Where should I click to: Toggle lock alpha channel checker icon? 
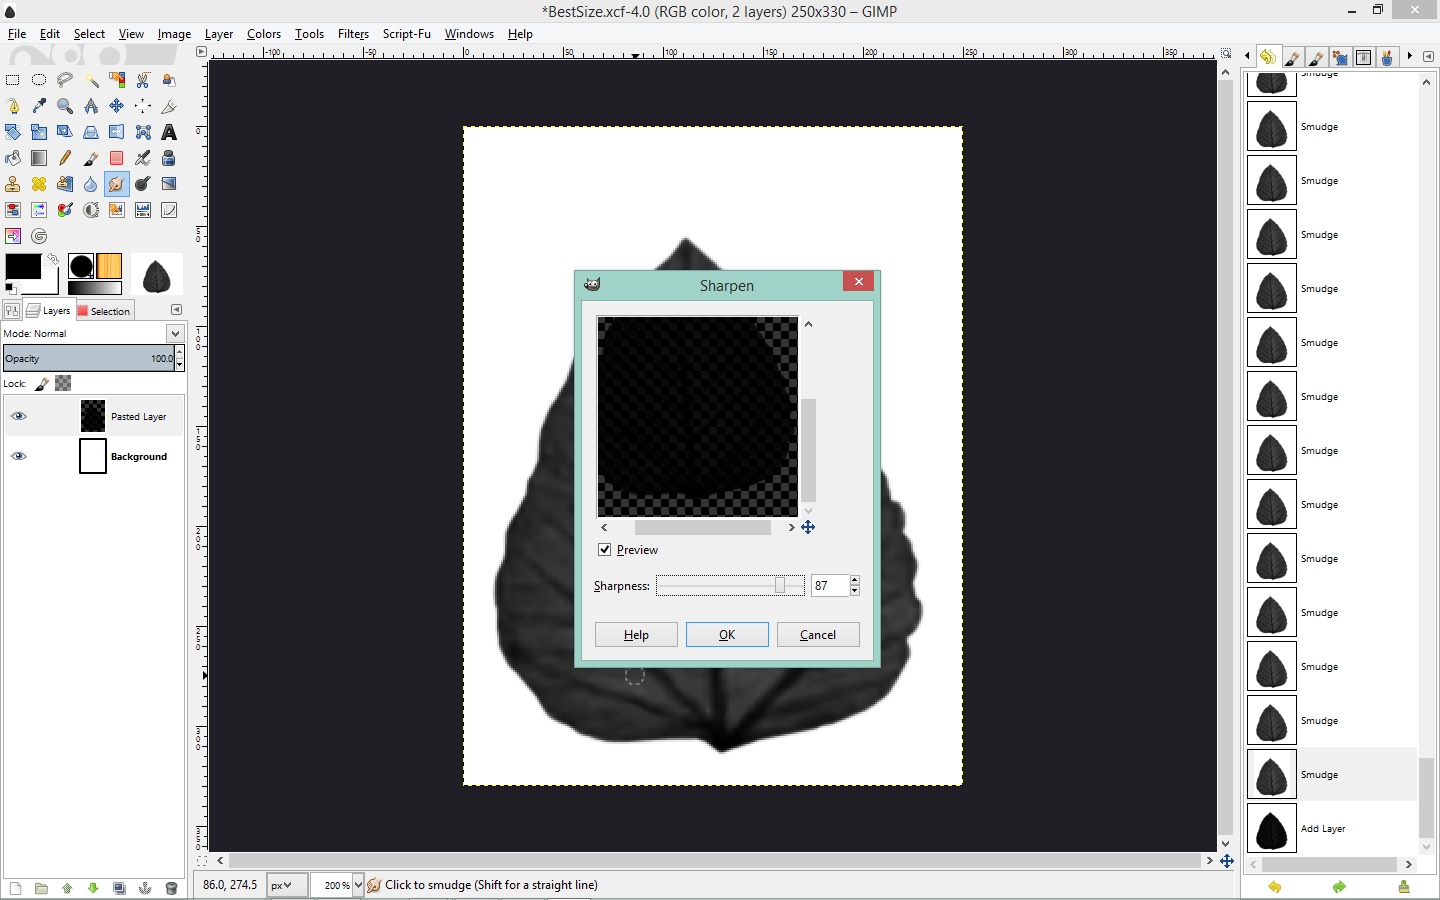click(63, 383)
